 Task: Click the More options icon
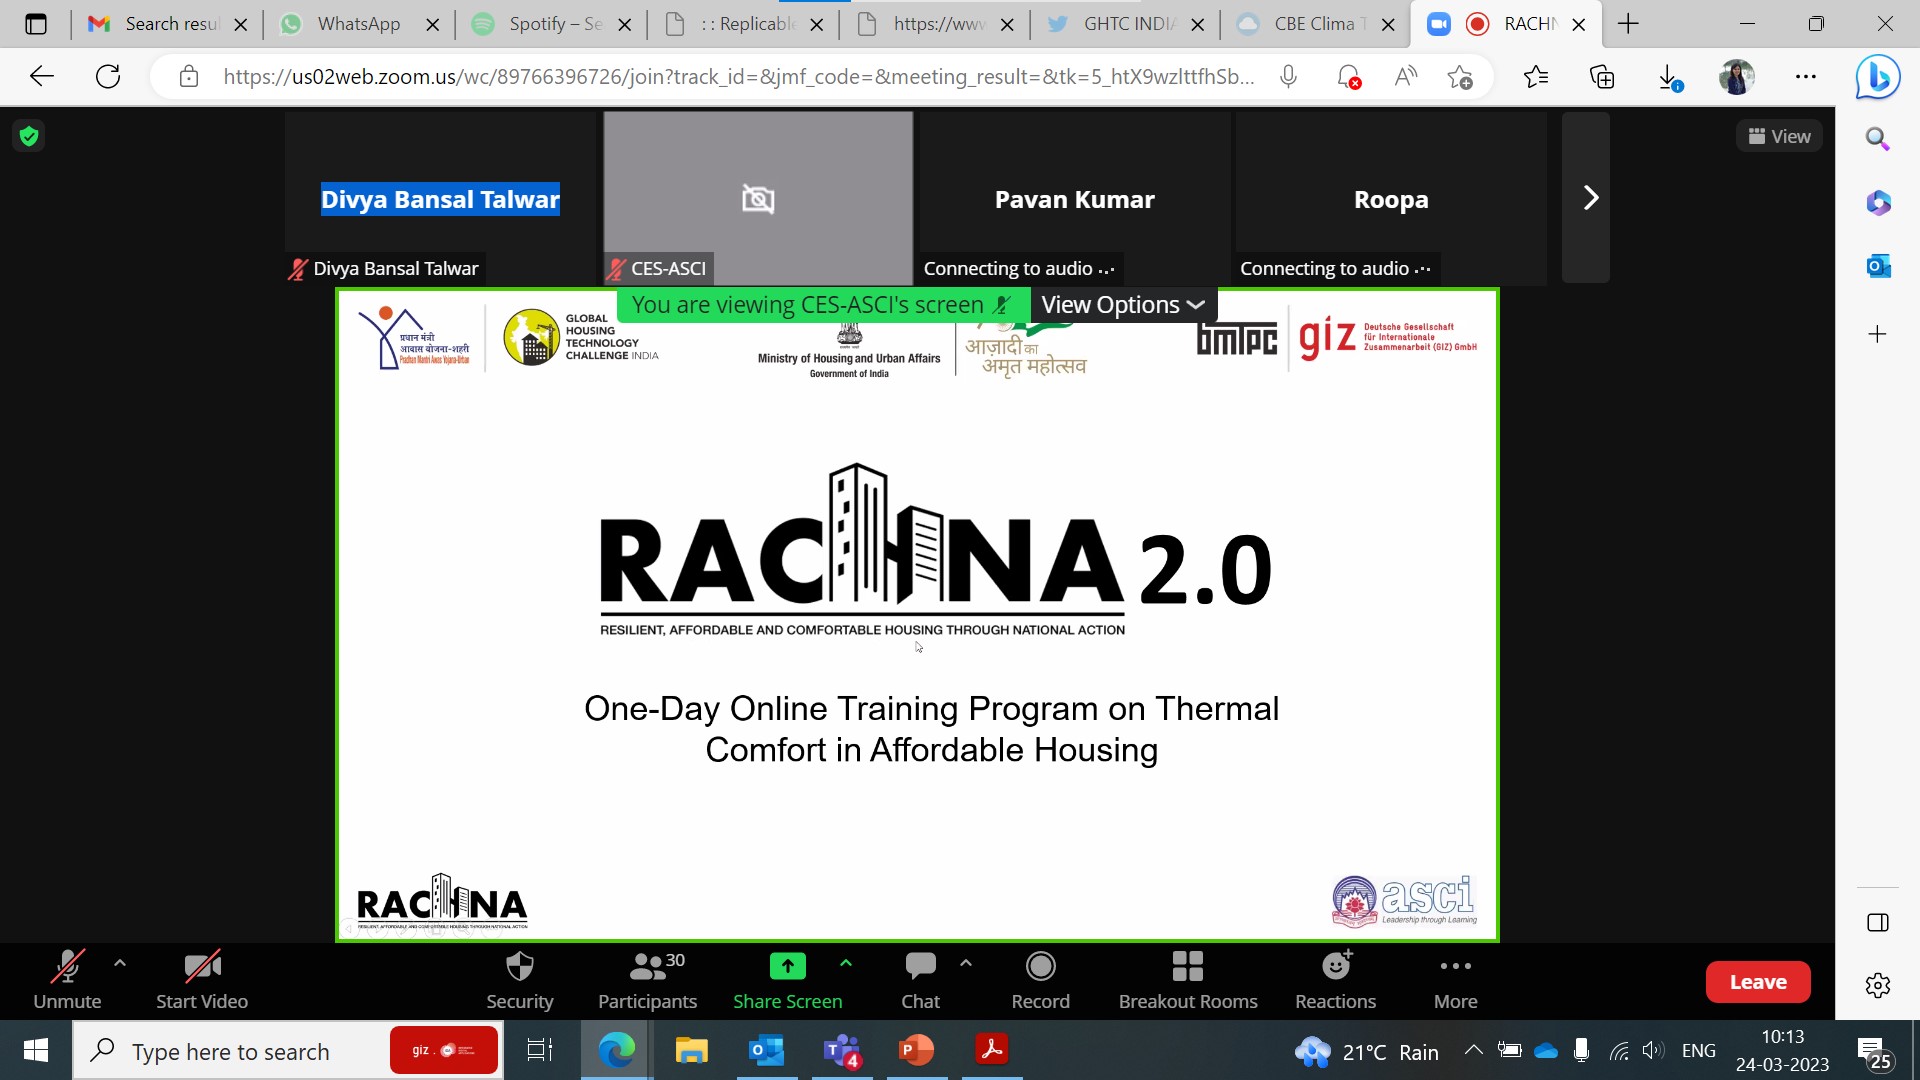(x=1455, y=967)
